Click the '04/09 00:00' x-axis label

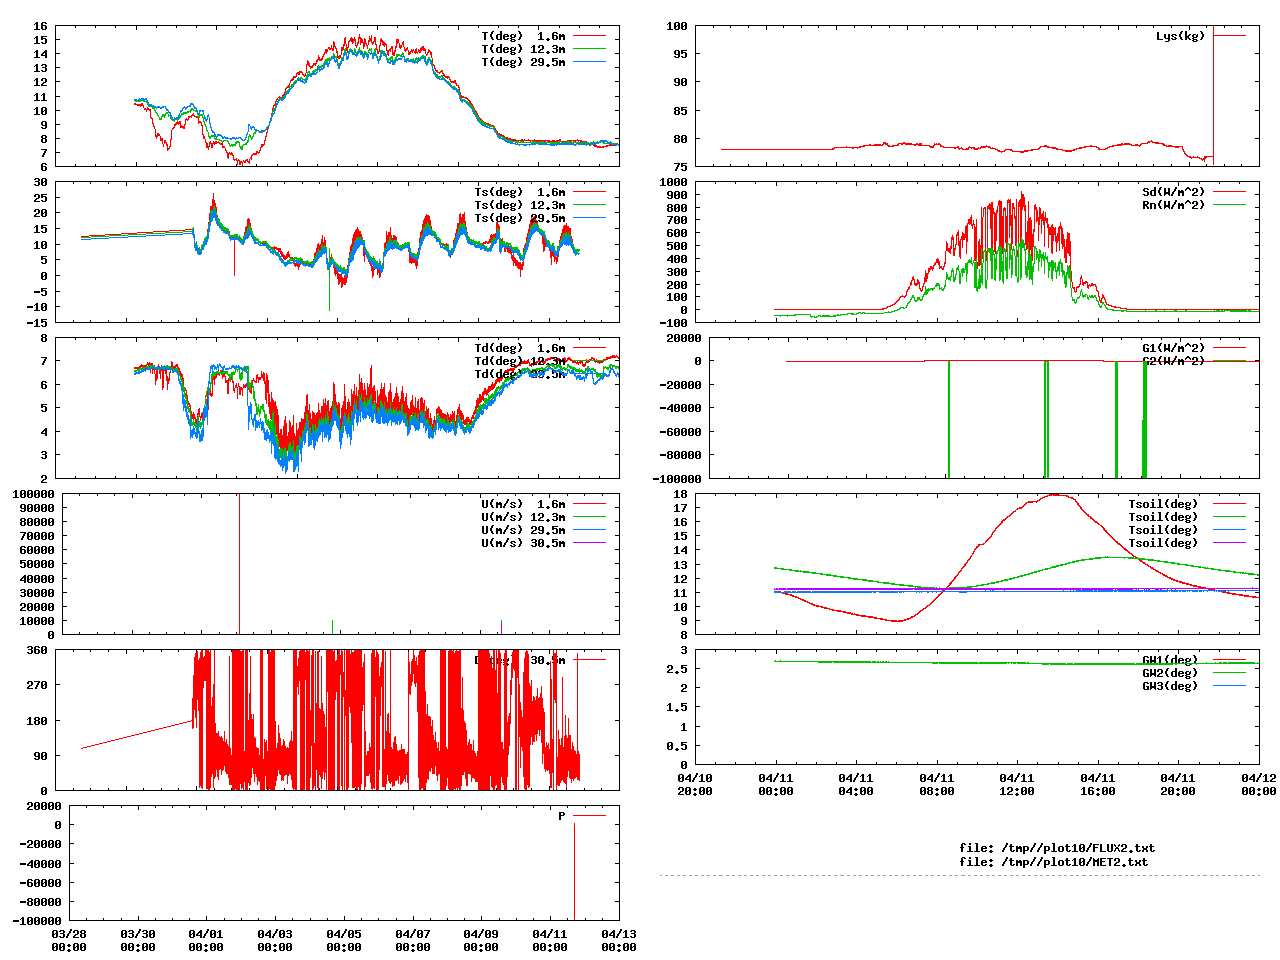(481, 940)
